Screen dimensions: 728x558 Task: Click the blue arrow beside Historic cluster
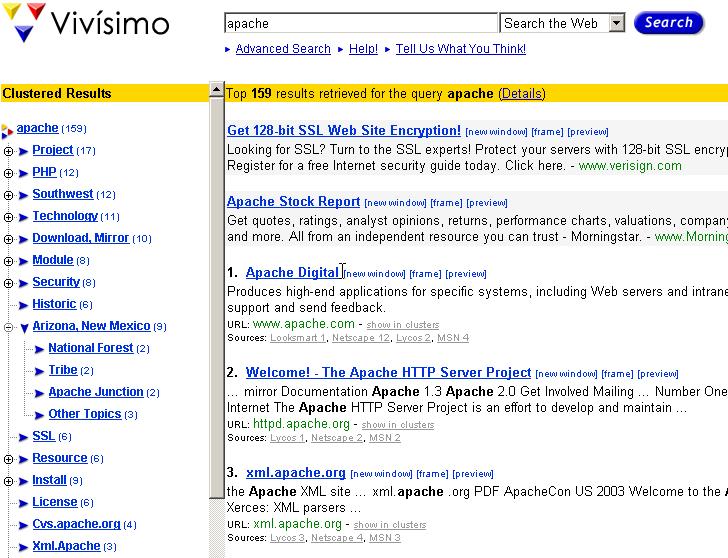[24, 305]
